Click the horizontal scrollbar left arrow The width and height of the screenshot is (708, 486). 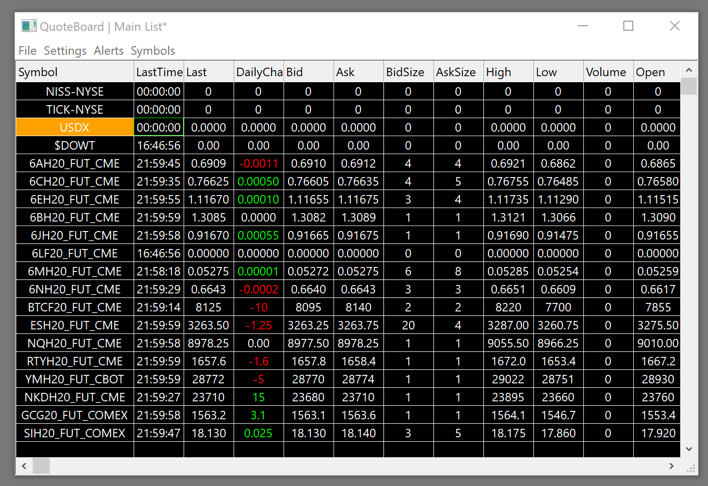point(24,466)
